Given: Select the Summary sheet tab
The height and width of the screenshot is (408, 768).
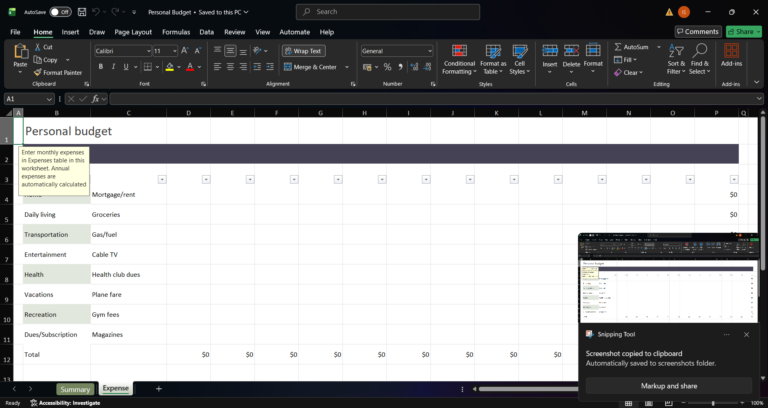Looking at the screenshot, I should pyautogui.click(x=74, y=388).
